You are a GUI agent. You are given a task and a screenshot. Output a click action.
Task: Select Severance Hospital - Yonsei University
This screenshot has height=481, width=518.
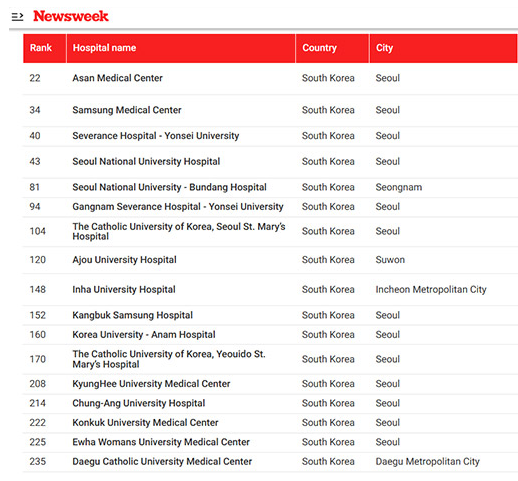pos(156,136)
